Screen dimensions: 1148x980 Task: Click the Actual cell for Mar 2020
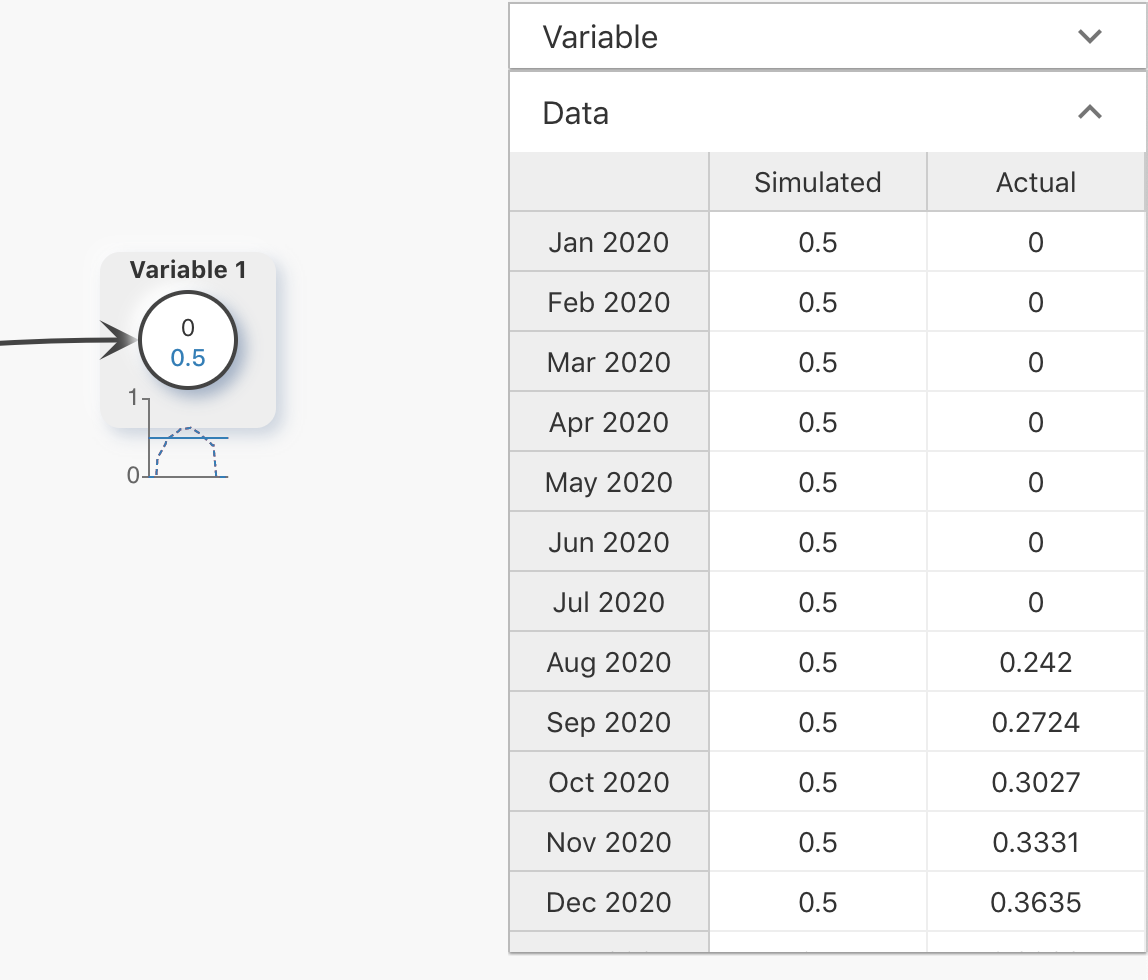pos(1035,362)
